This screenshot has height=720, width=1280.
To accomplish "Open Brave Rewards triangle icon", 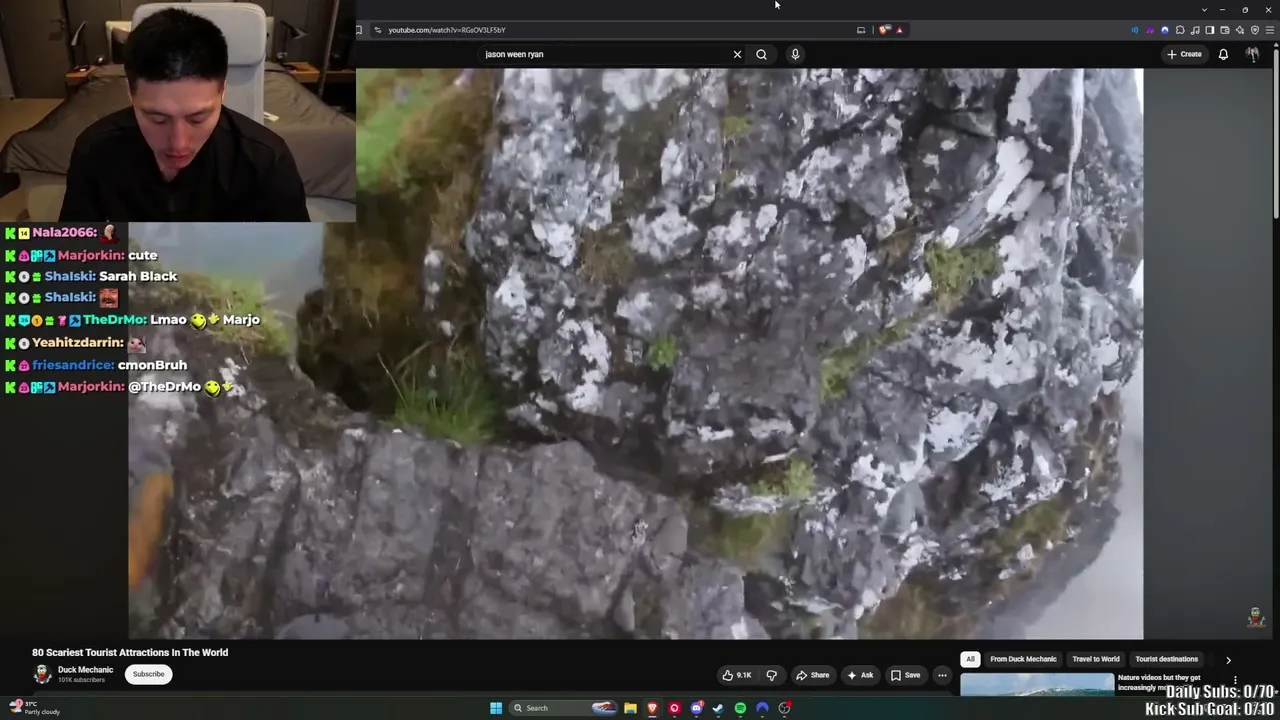I will (x=899, y=30).
